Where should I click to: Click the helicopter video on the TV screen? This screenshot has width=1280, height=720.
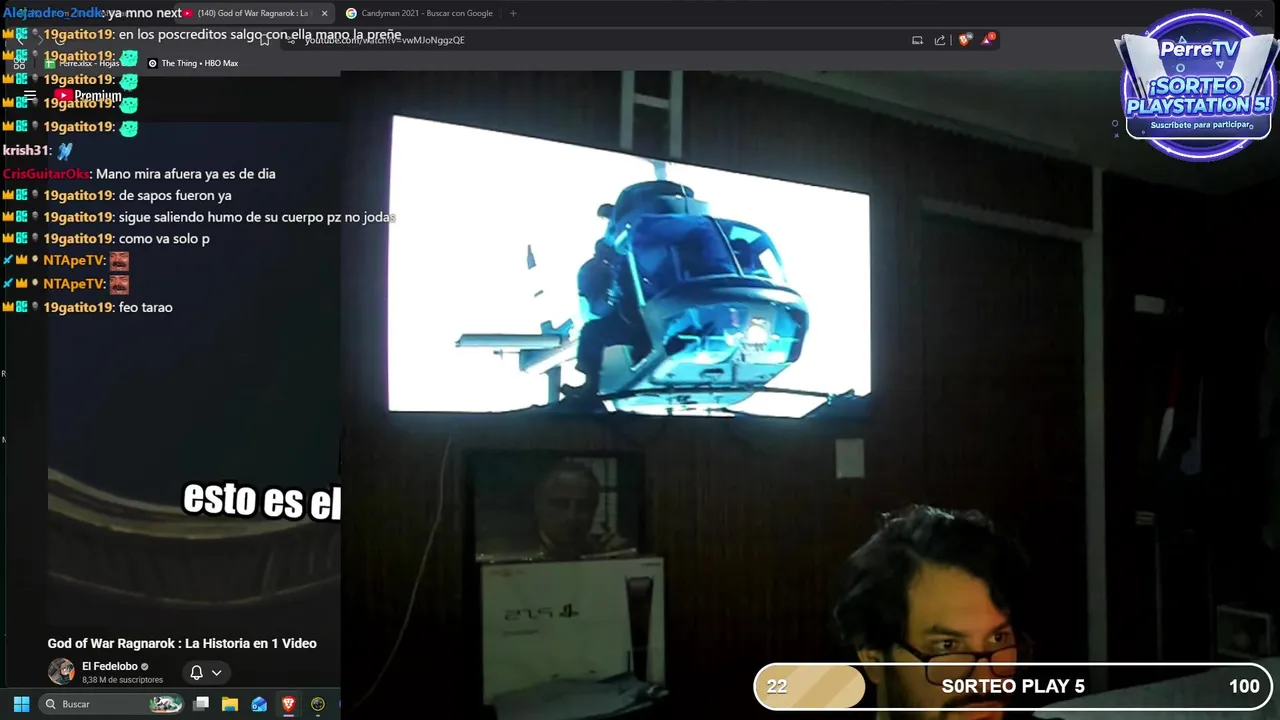pyautogui.click(x=628, y=265)
